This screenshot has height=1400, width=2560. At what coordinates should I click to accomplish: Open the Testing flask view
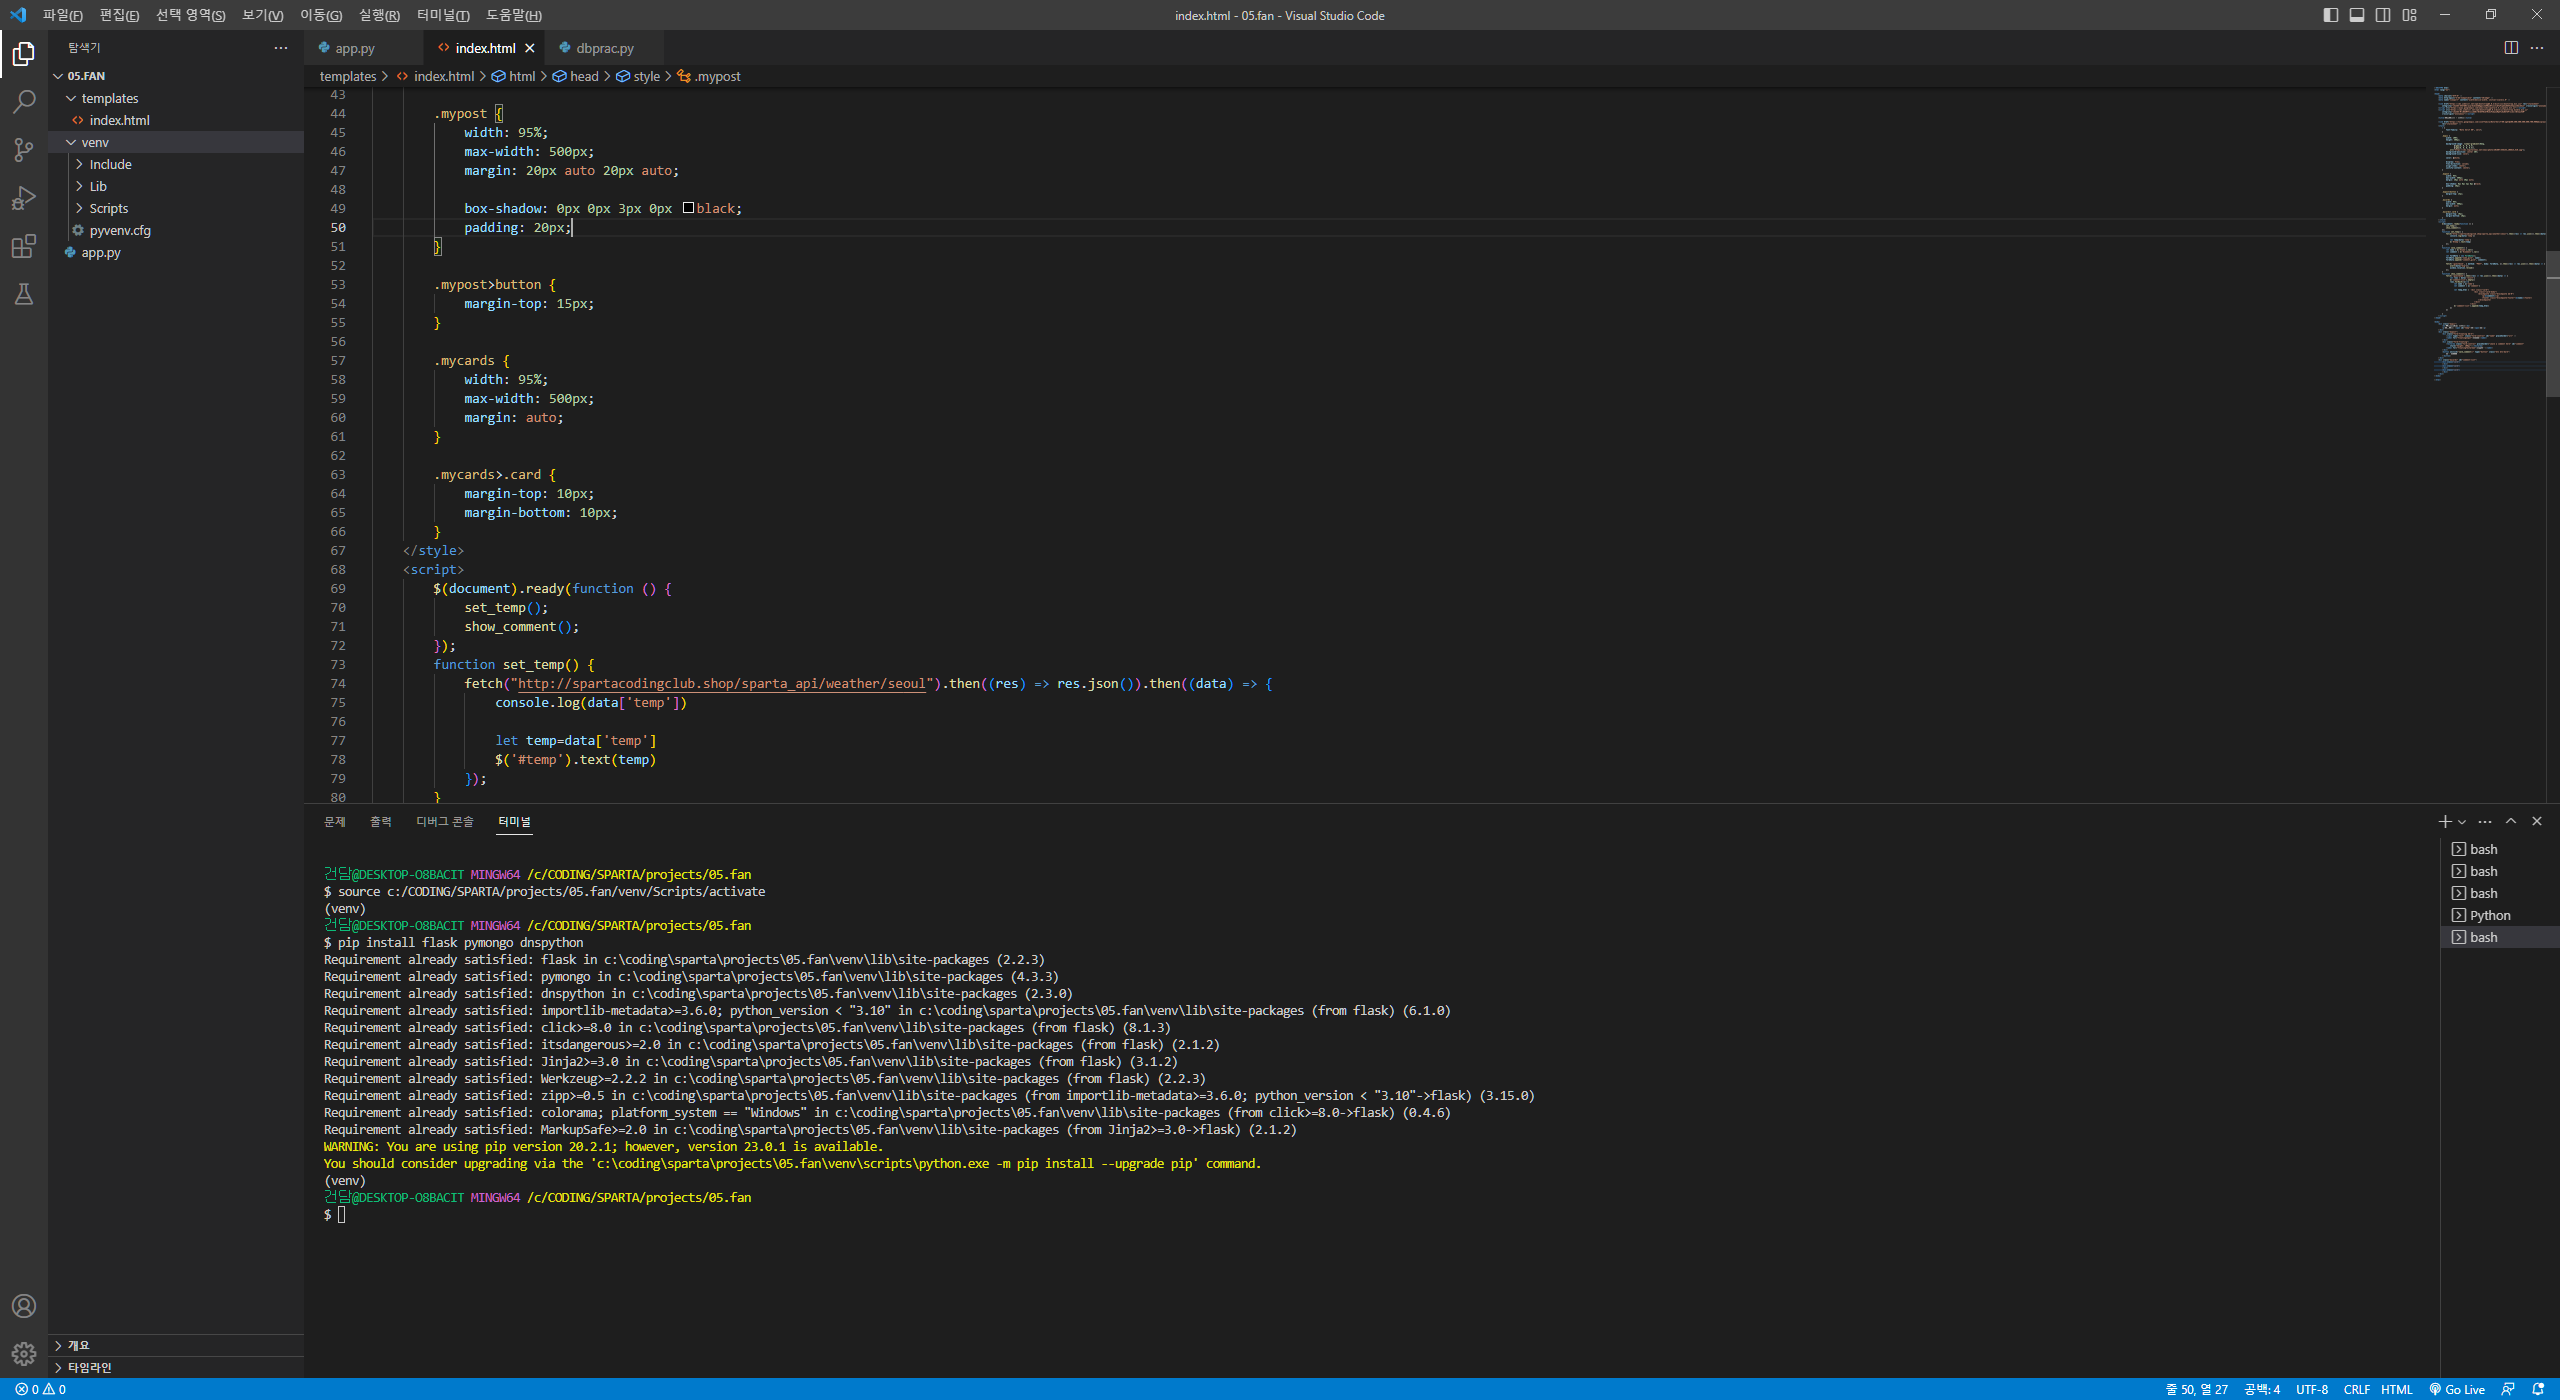coord(24,294)
